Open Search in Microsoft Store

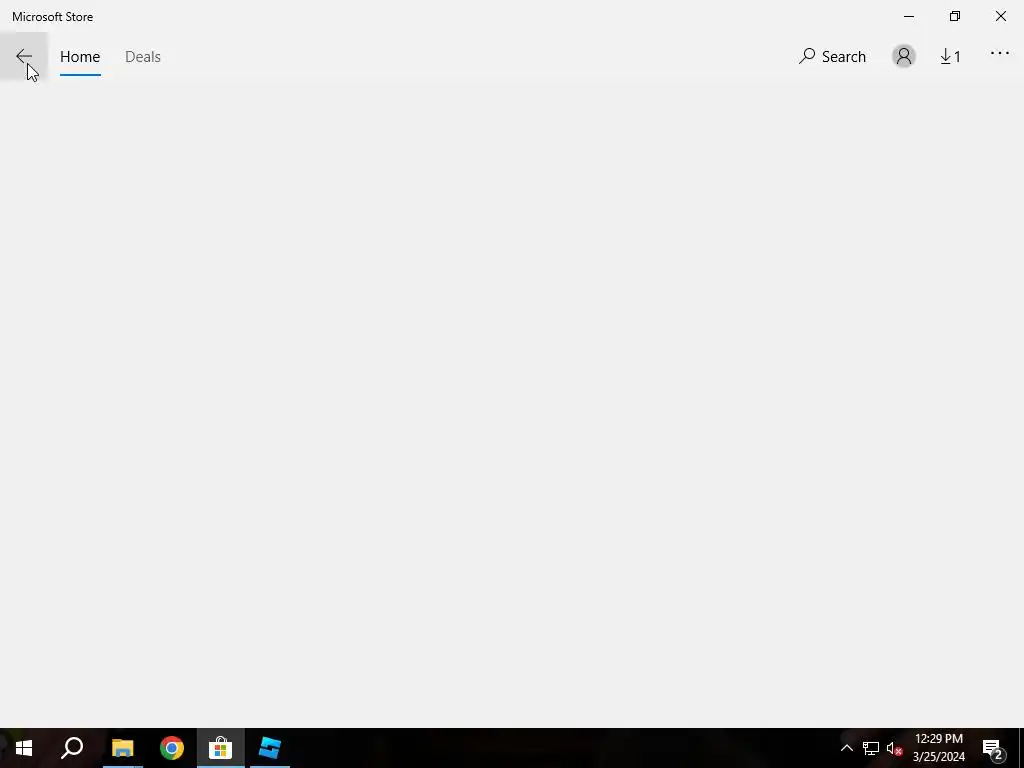click(832, 56)
